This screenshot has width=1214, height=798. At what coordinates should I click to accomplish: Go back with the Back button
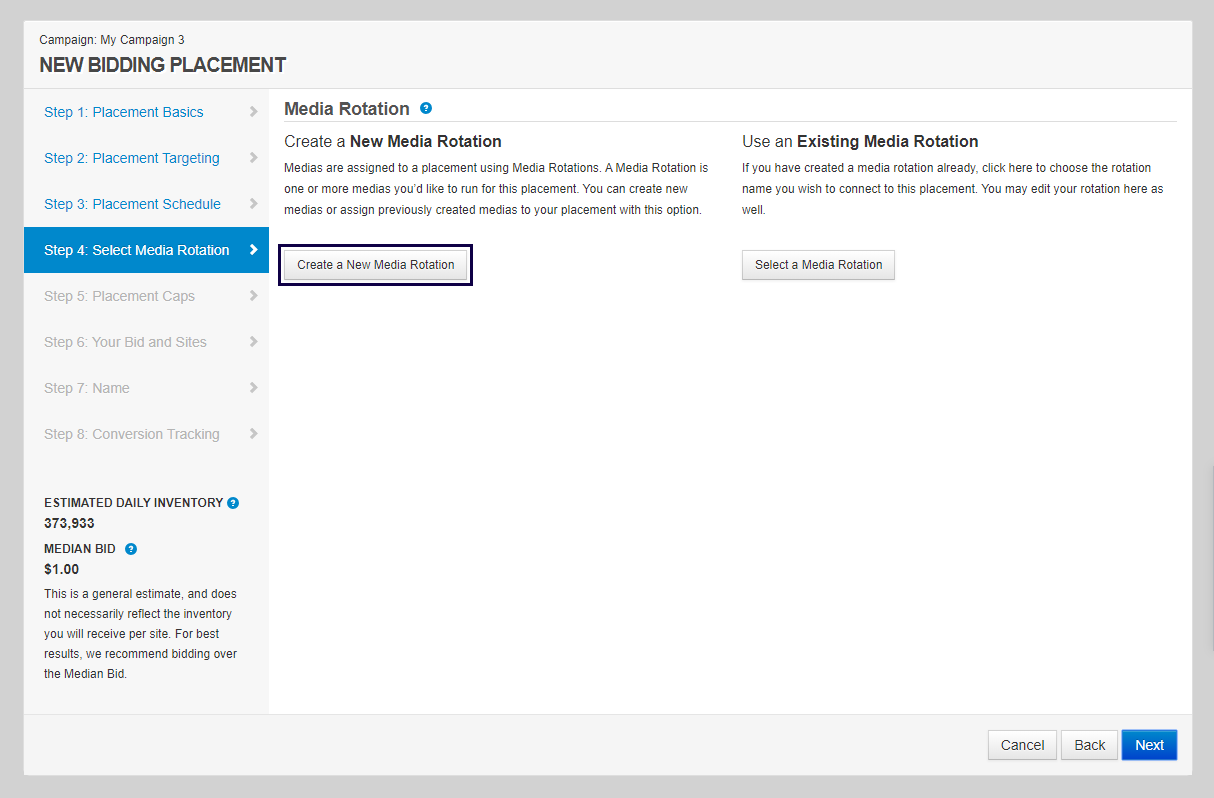click(1089, 745)
